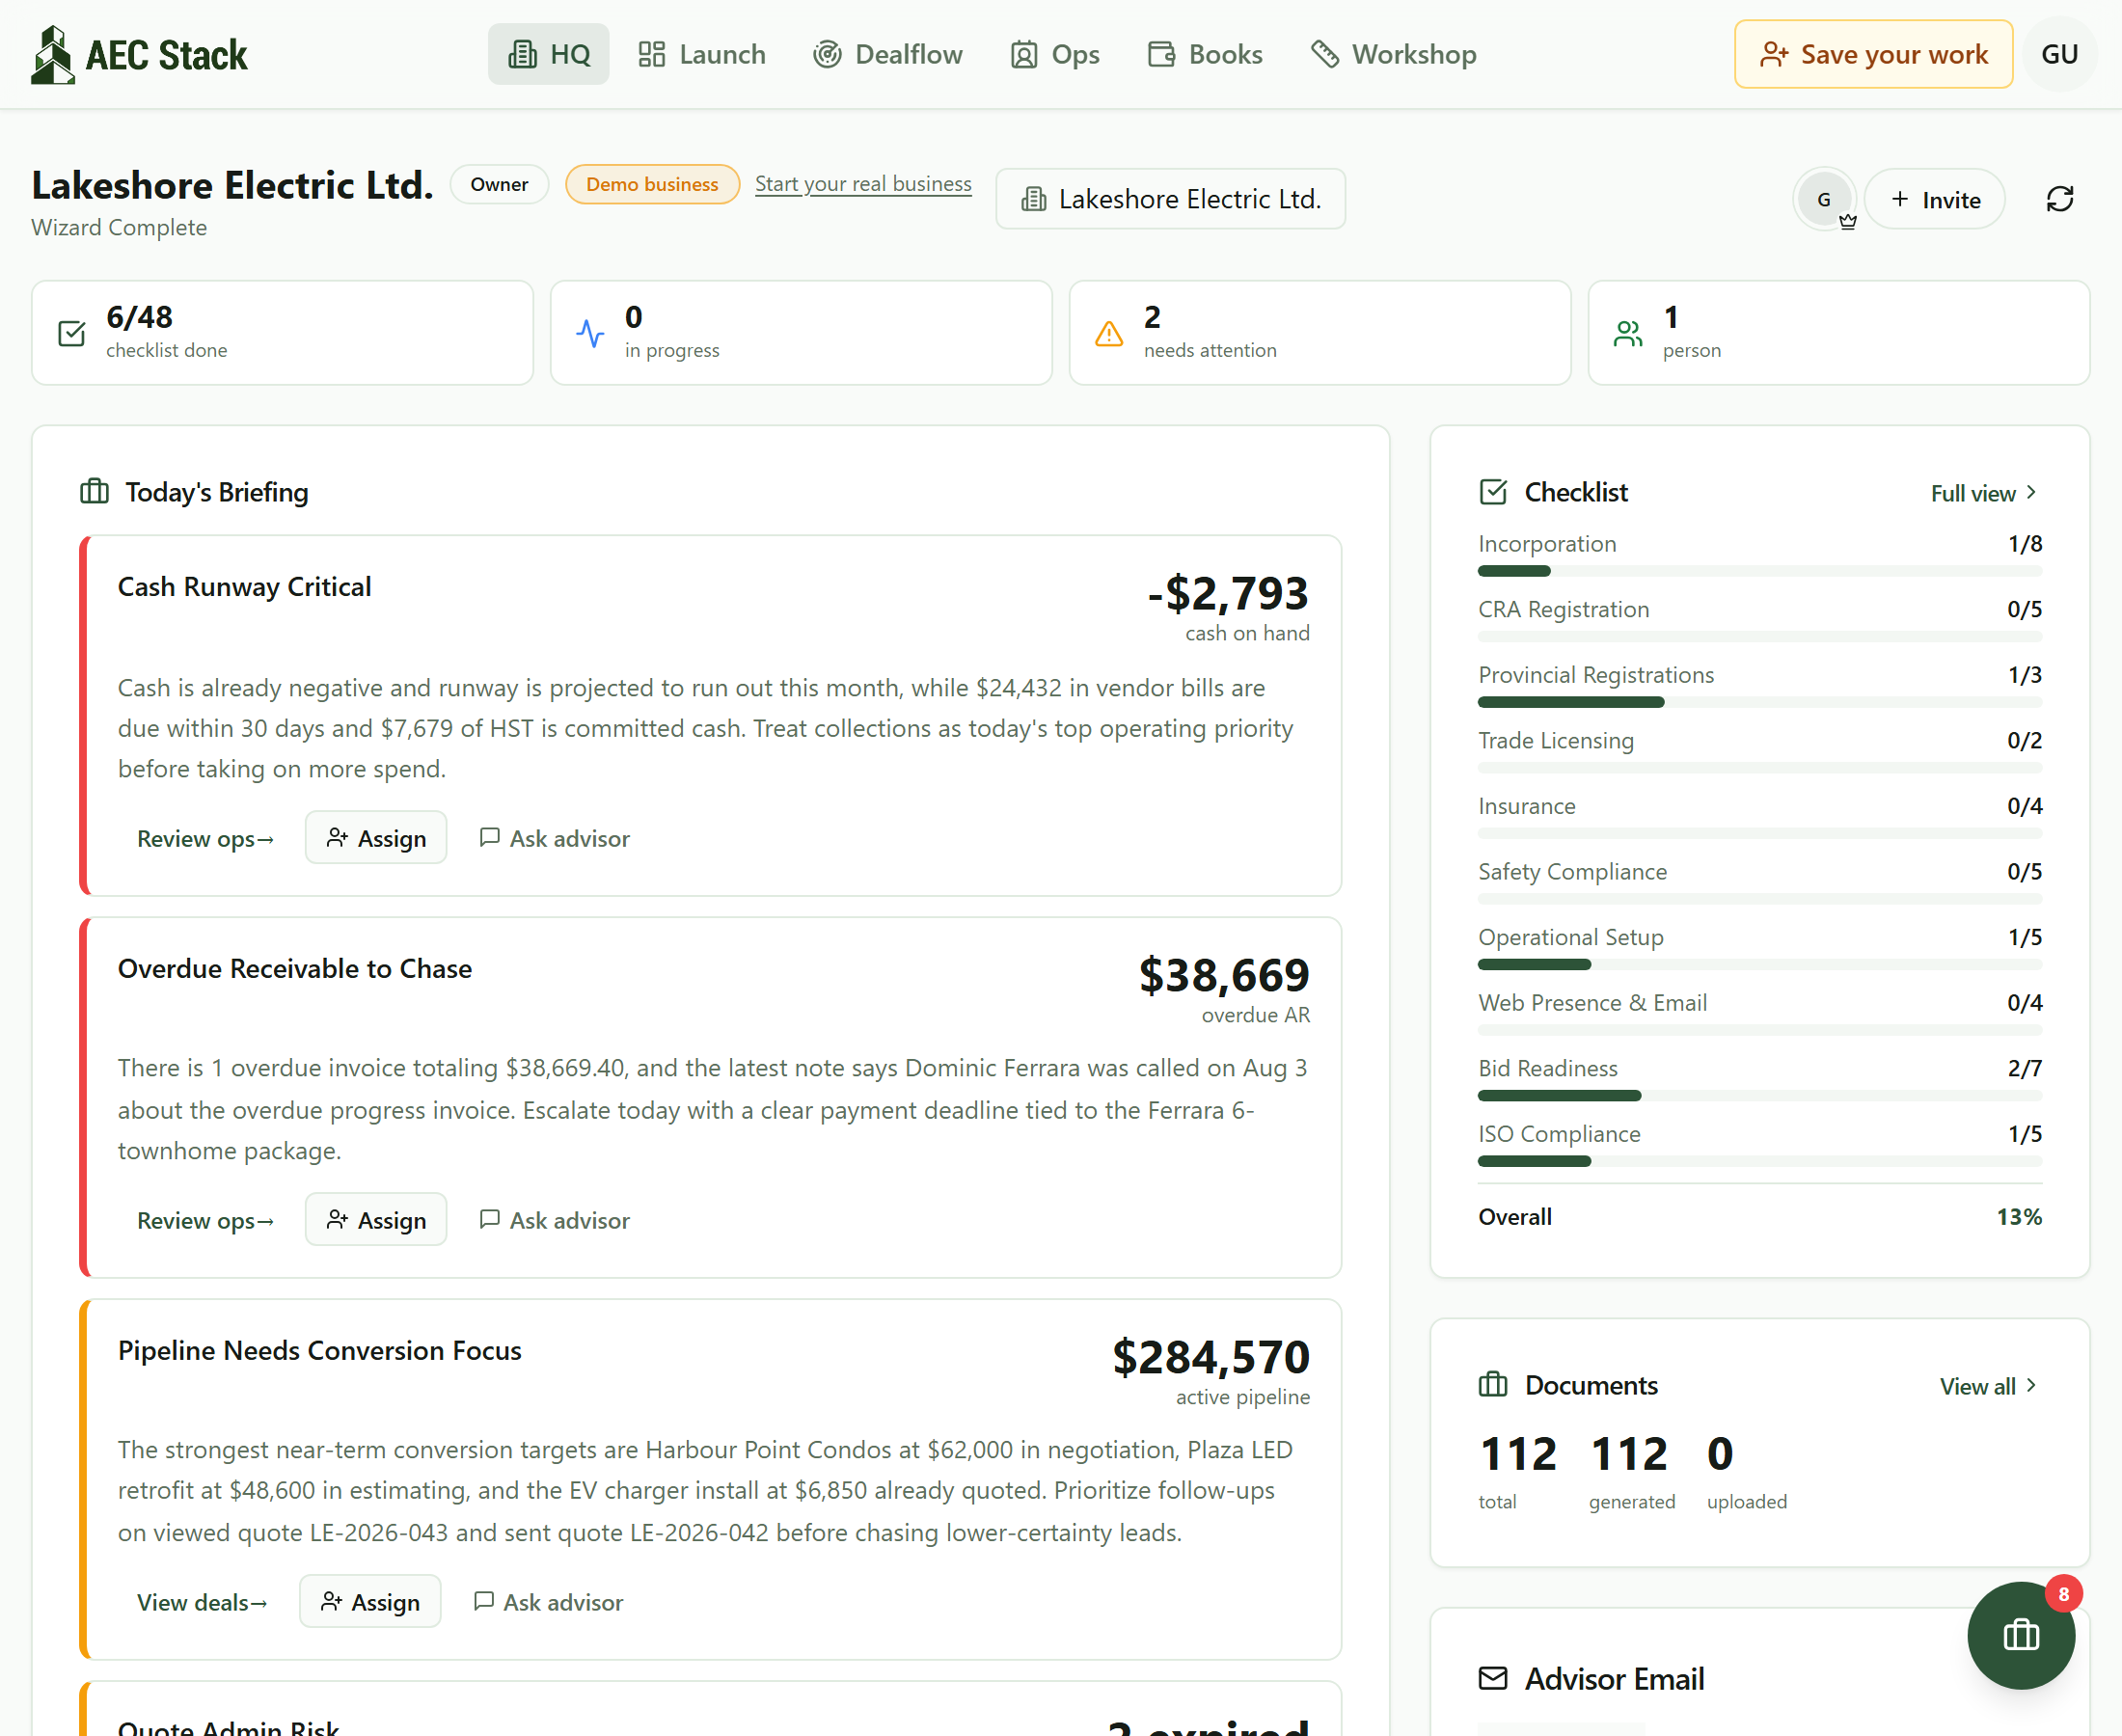Select the ISO Compliance checklist row
The width and height of the screenshot is (2122, 1736).
coord(1760,1143)
